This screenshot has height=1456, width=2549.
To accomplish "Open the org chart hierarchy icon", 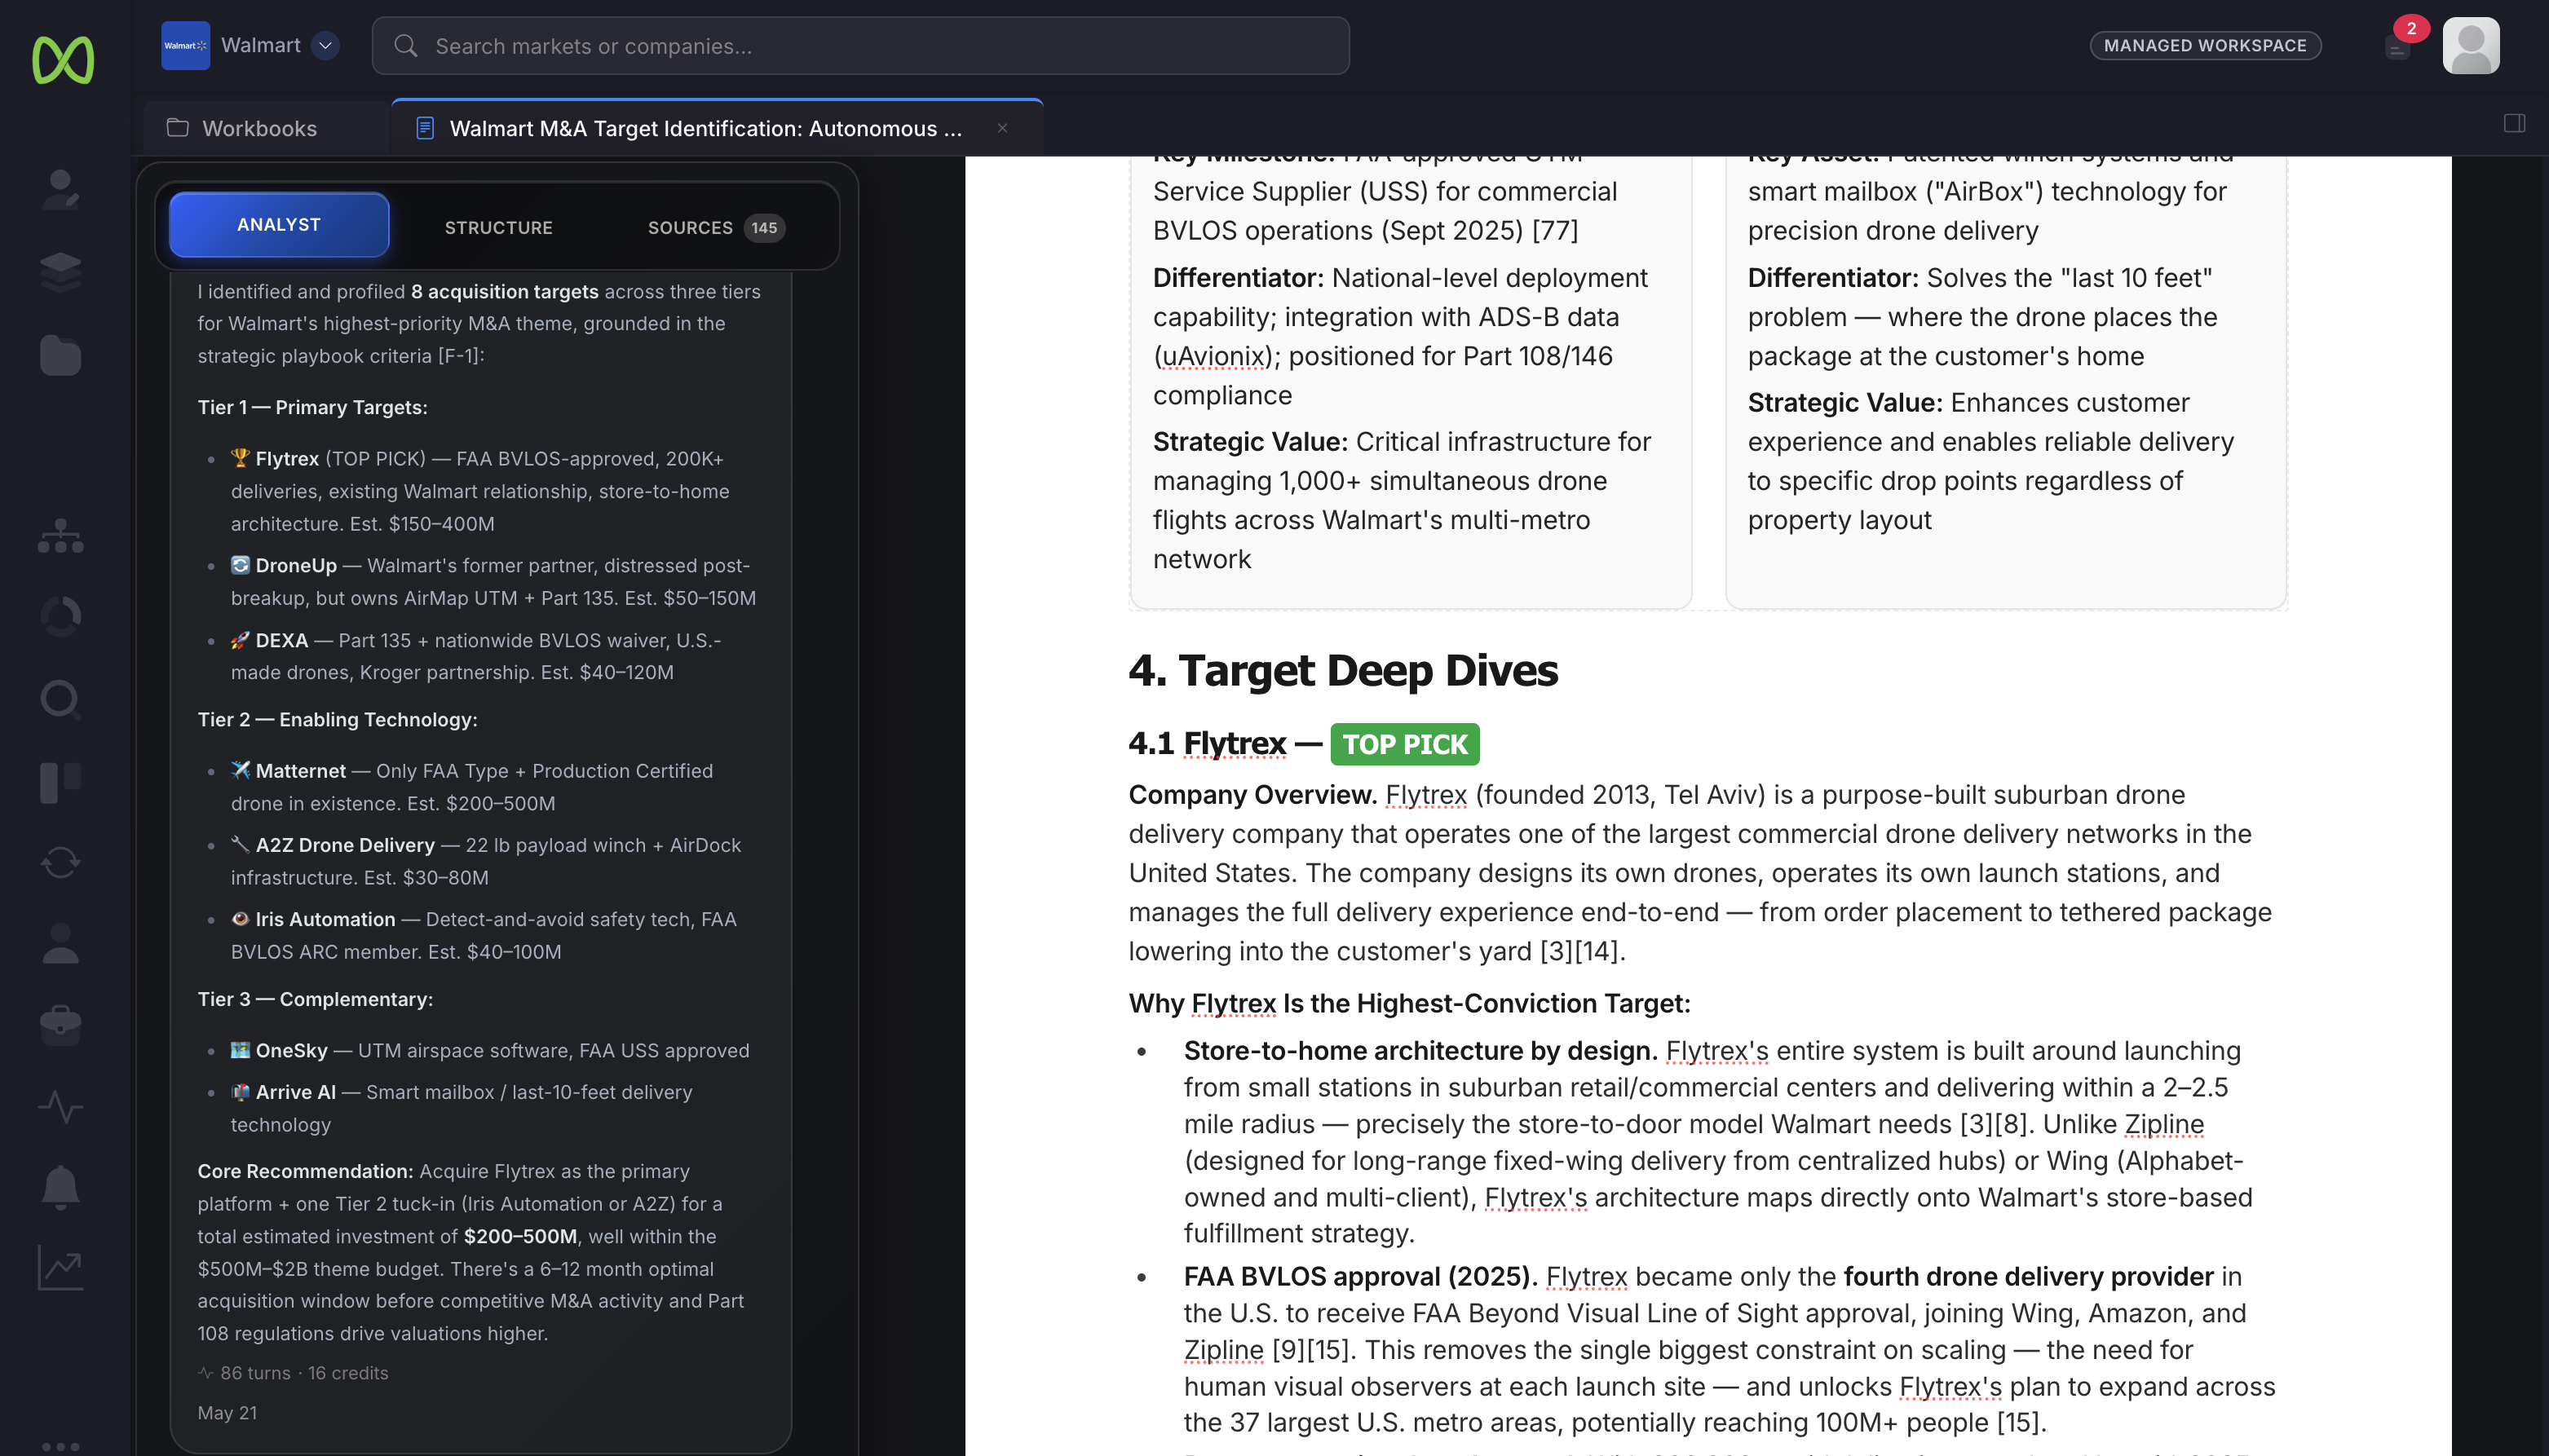I will point(61,535).
